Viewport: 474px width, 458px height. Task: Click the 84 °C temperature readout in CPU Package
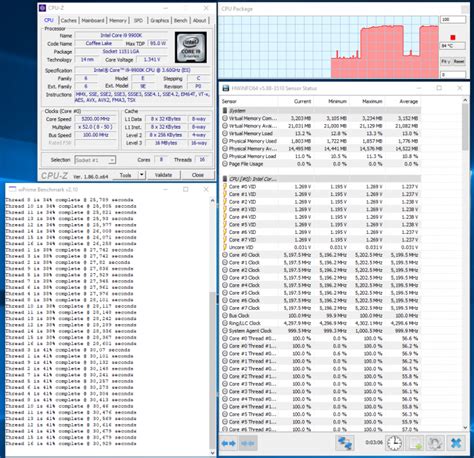click(453, 46)
